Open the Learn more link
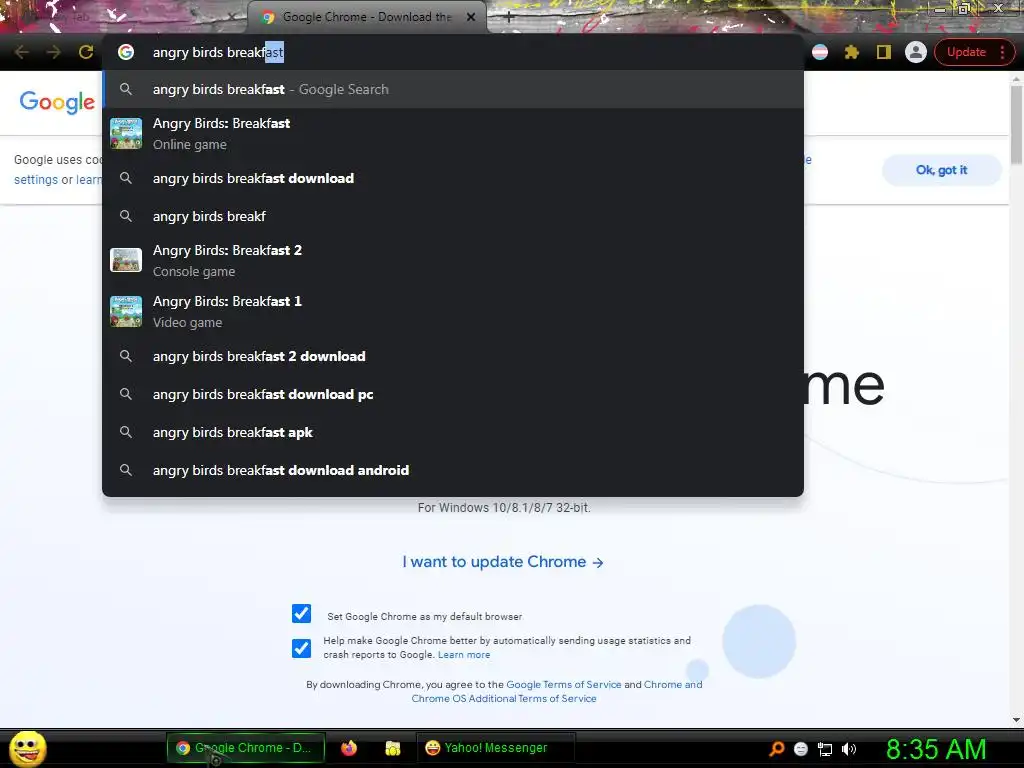This screenshot has height=768, width=1024. pos(464,655)
